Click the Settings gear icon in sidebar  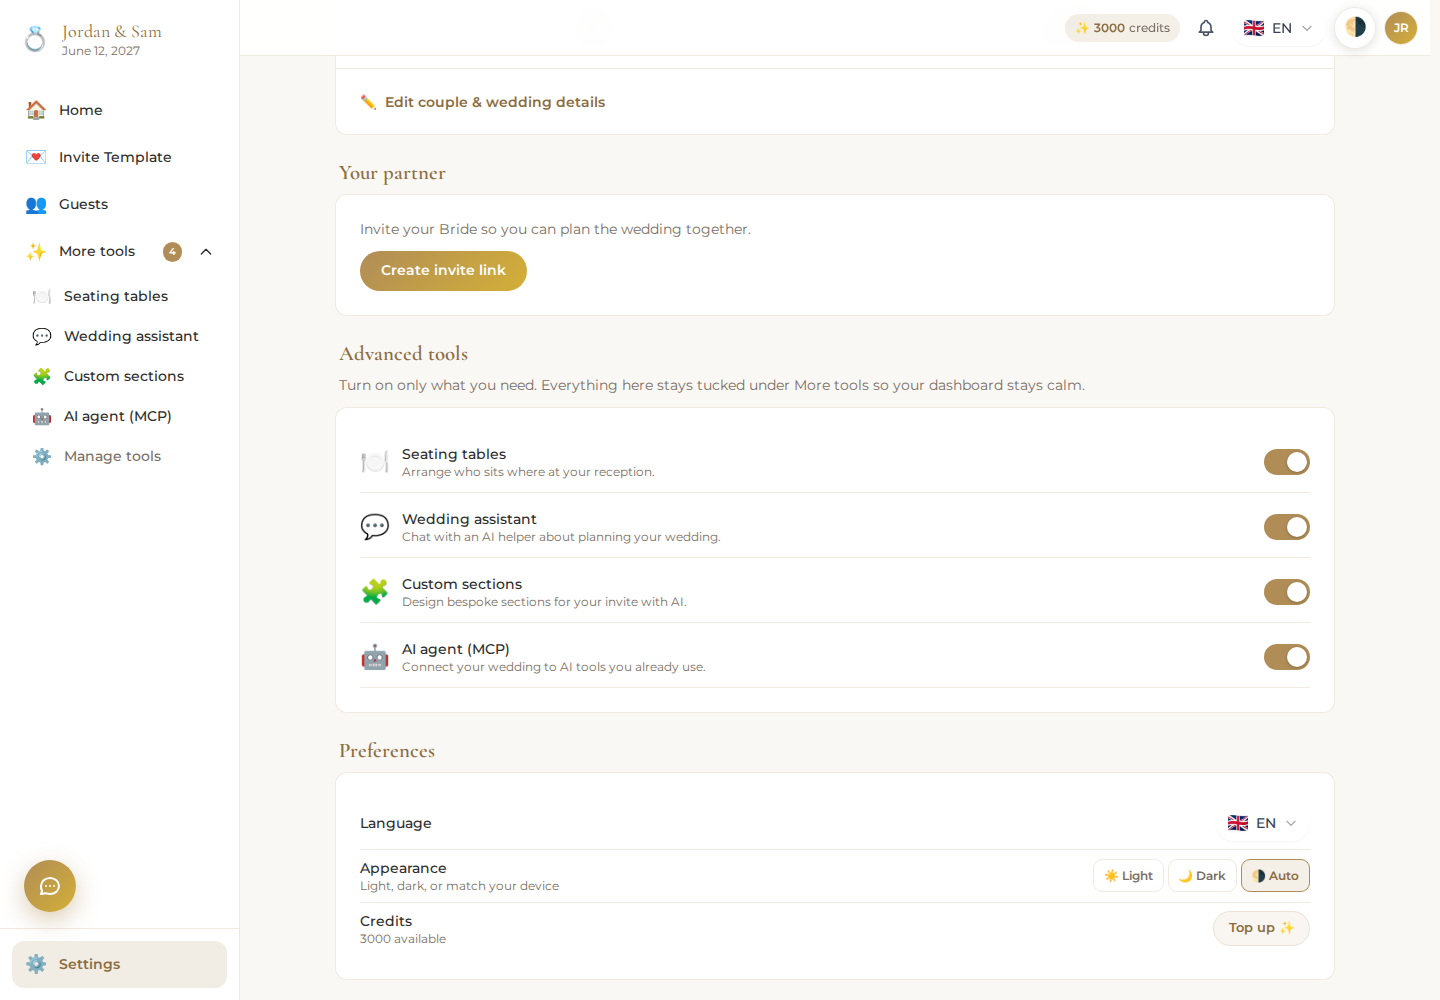click(x=36, y=964)
